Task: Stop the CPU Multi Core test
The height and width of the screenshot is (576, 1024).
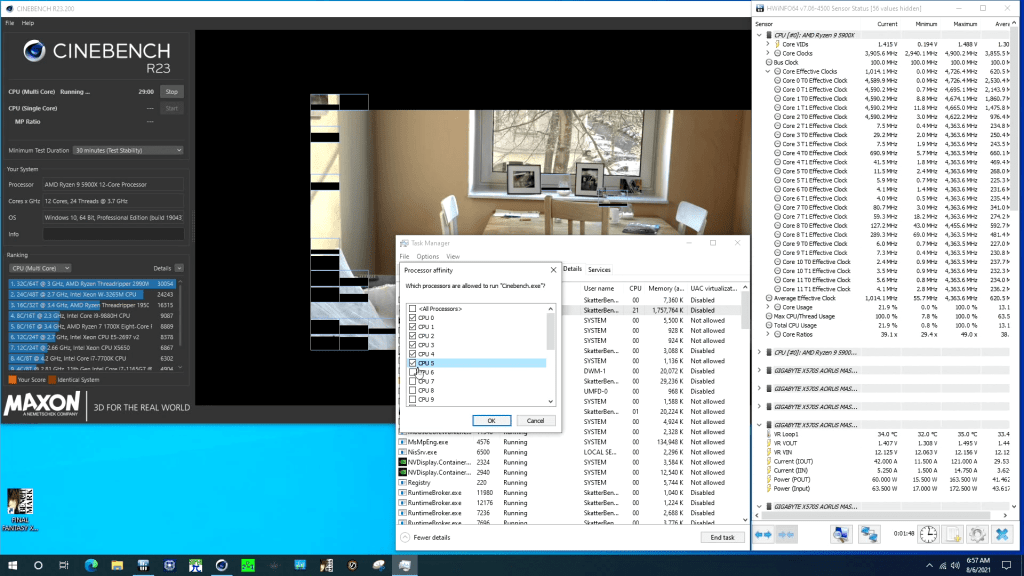Action: coord(172,92)
